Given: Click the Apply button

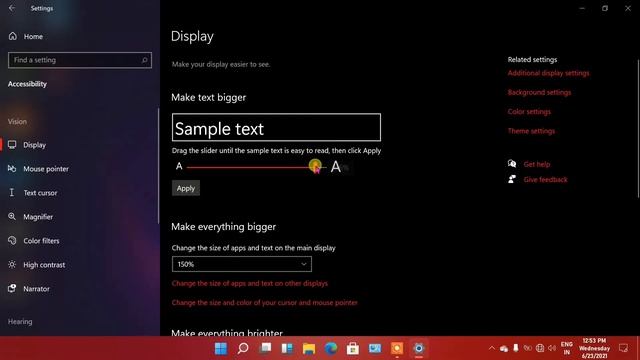Looking at the screenshot, I should point(186,188).
